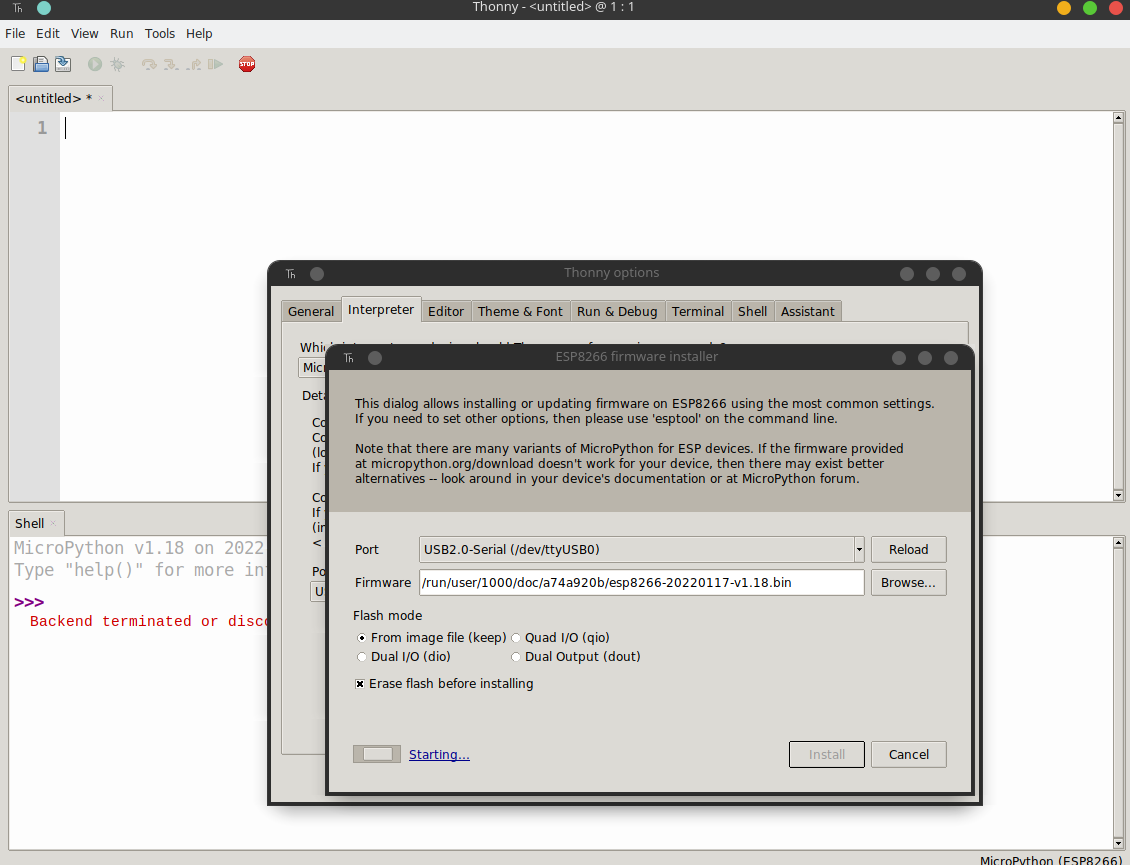
Task: Click the editor scrollbar down arrow
Action: click(1118, 495)
